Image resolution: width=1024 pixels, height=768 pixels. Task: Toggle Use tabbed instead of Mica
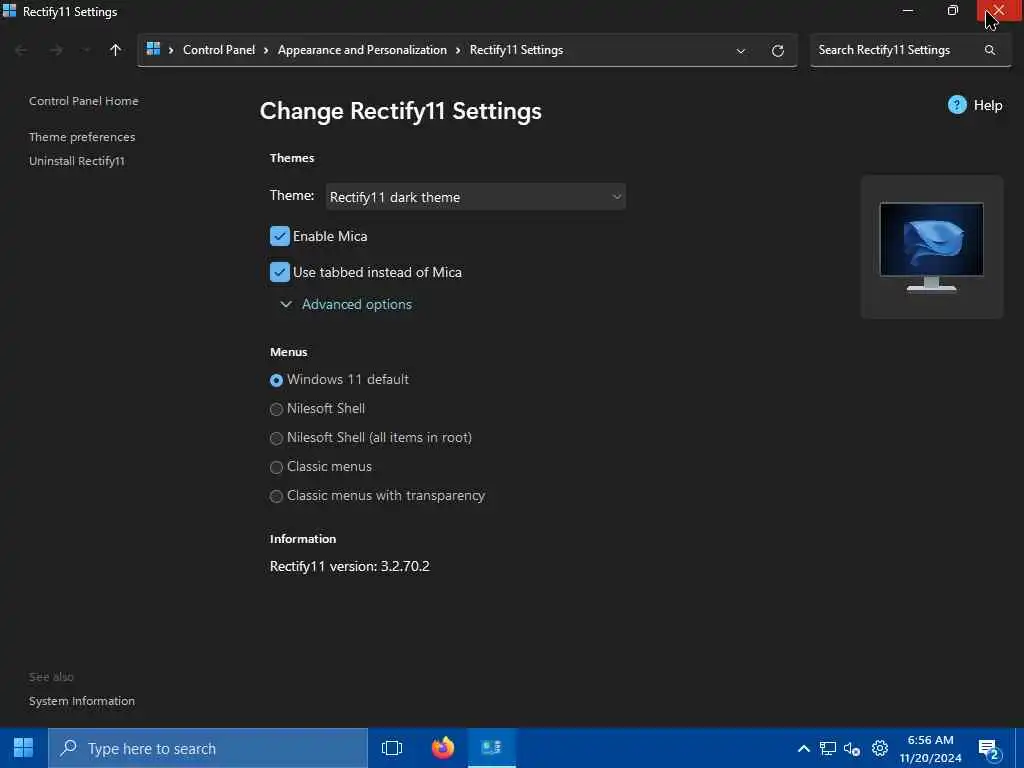[280, 272]
